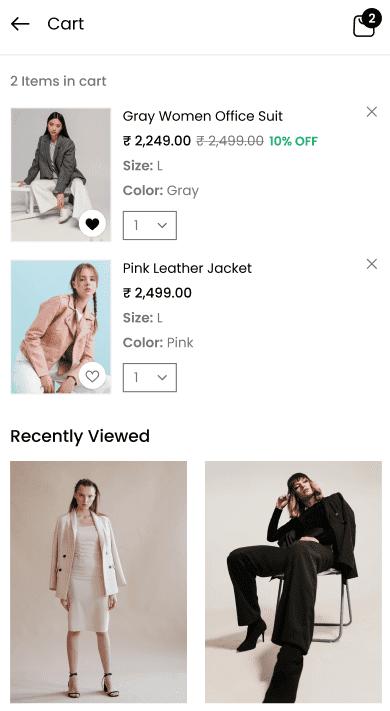Click the Pink Leather Jacket title
The image size is (390, 711).
pos(187,268)
